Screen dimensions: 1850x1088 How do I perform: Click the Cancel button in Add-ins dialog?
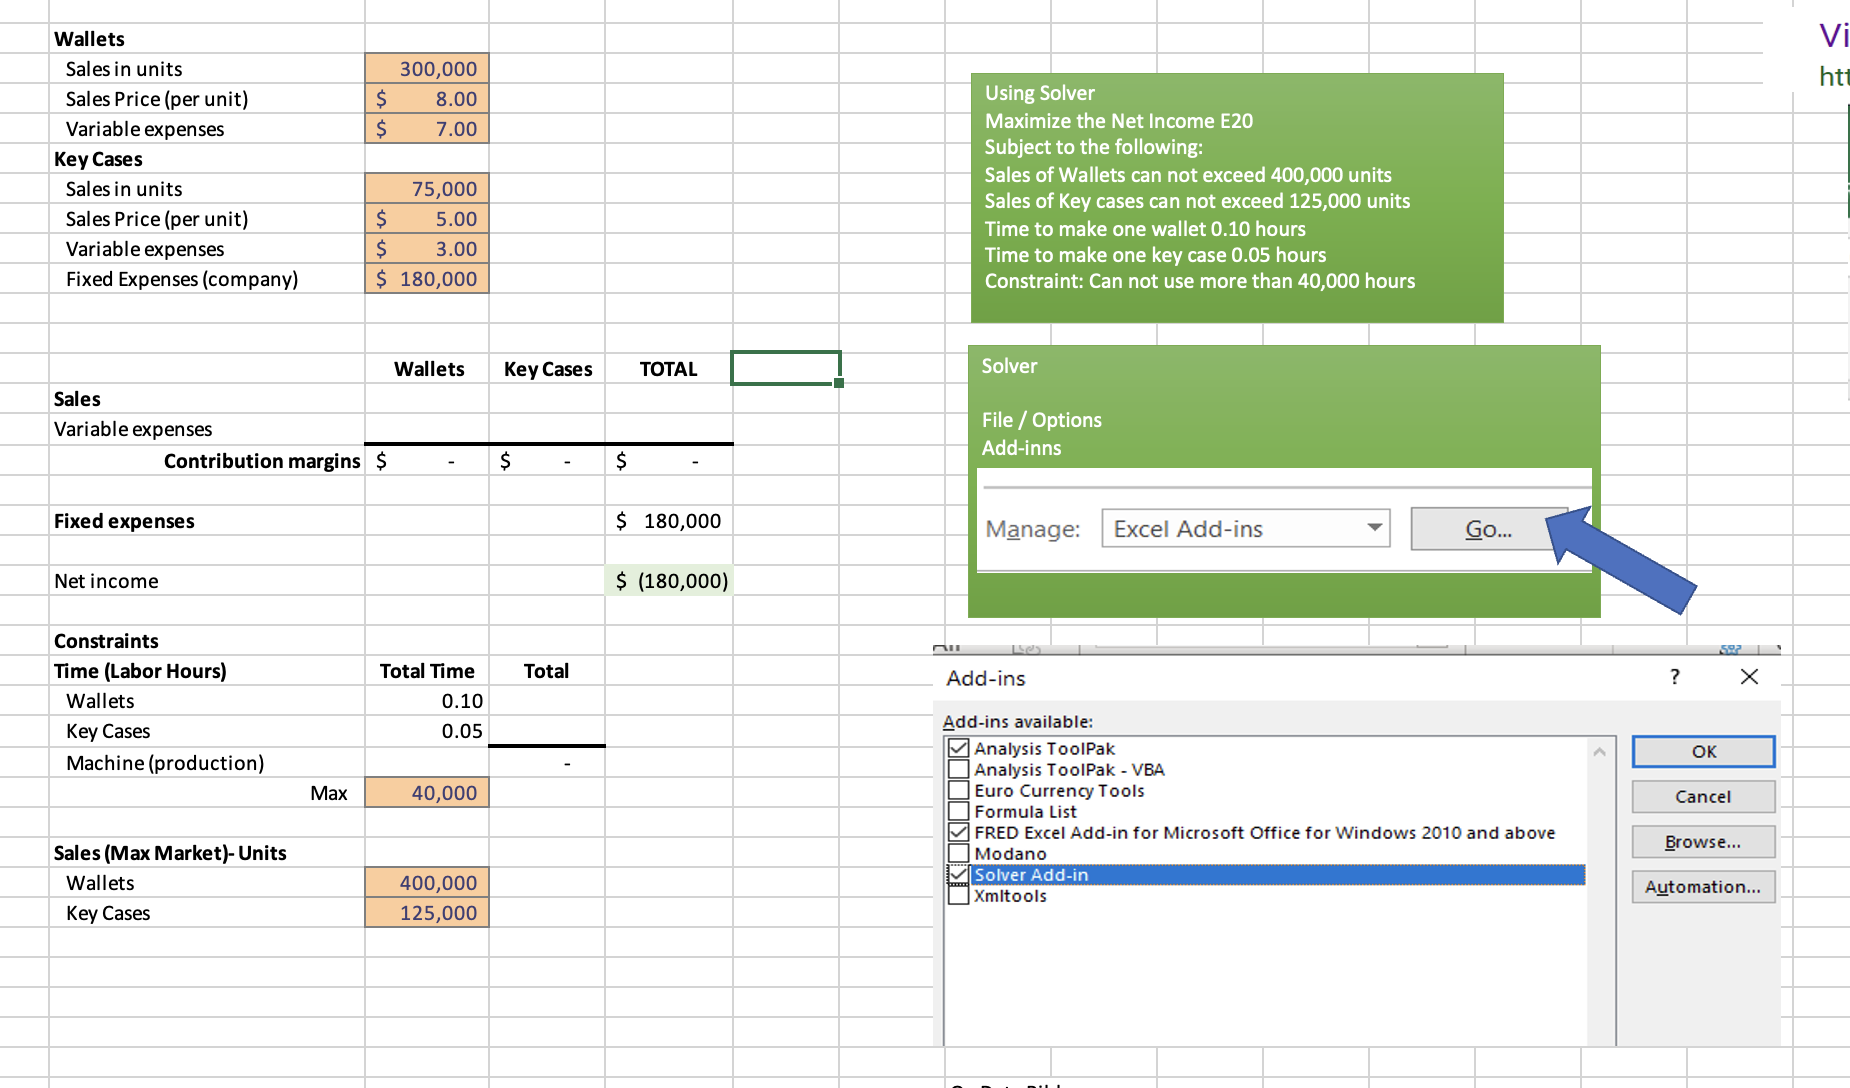tap(1702, 796)
